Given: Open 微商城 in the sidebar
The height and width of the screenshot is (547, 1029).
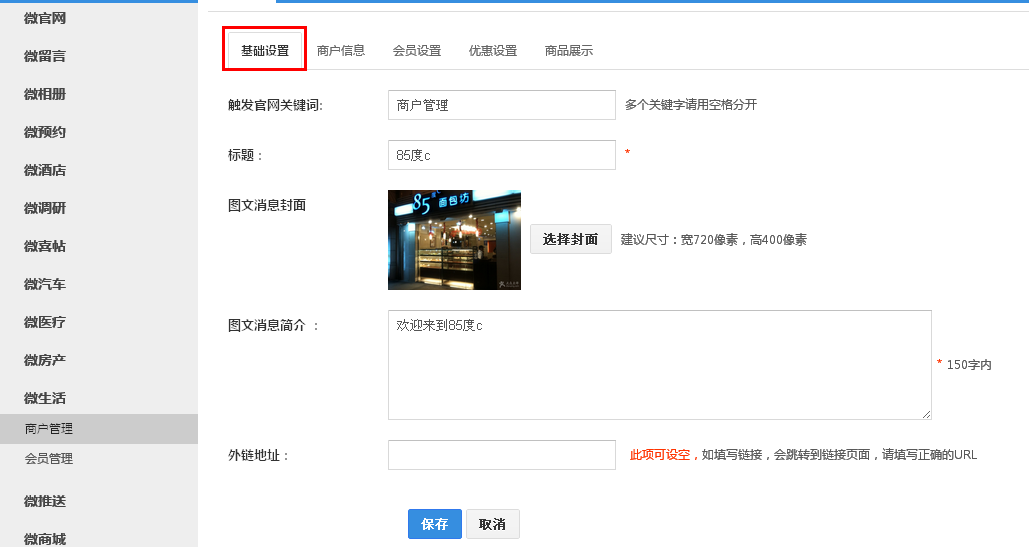Looking at the screenshot, I should pos(45,539).
